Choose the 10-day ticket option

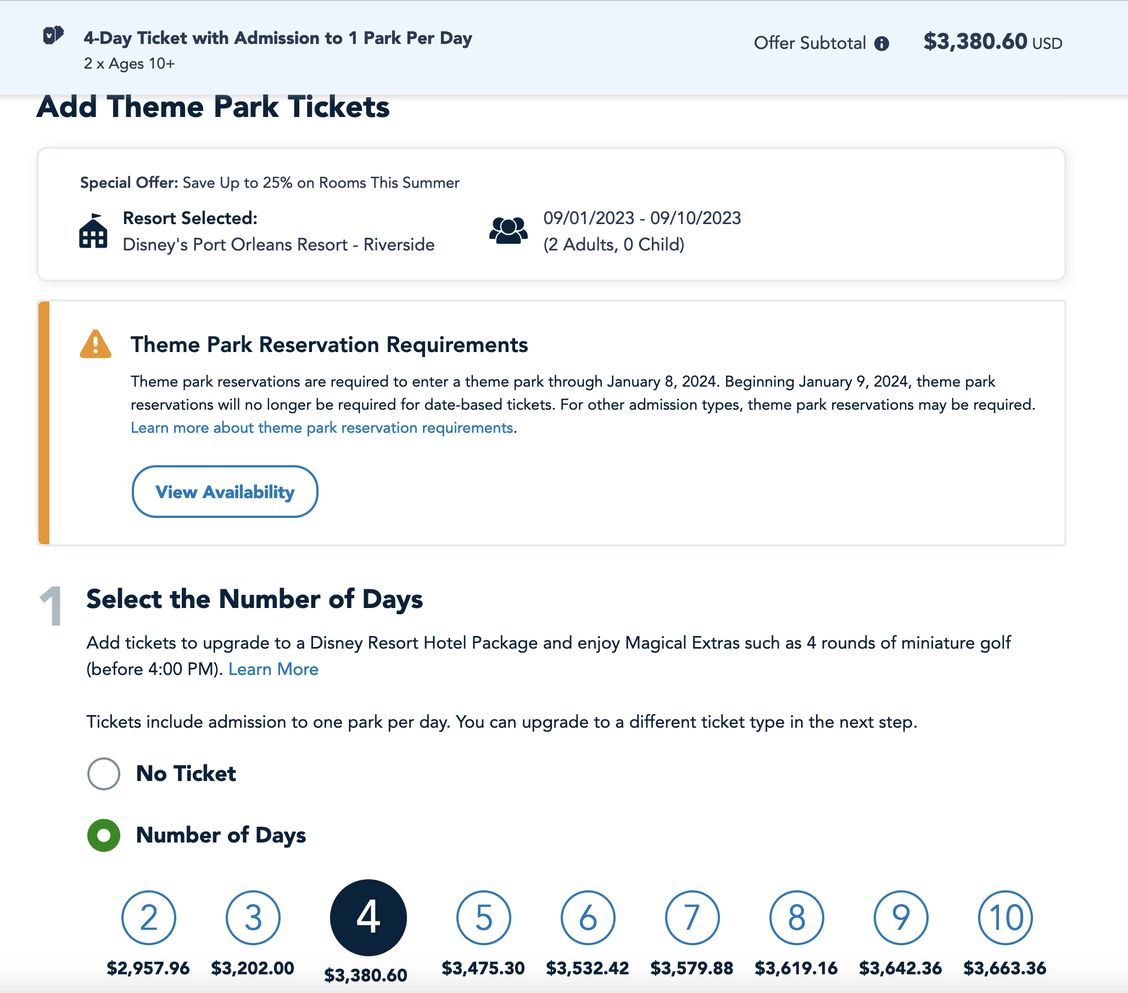point(1005,917)
